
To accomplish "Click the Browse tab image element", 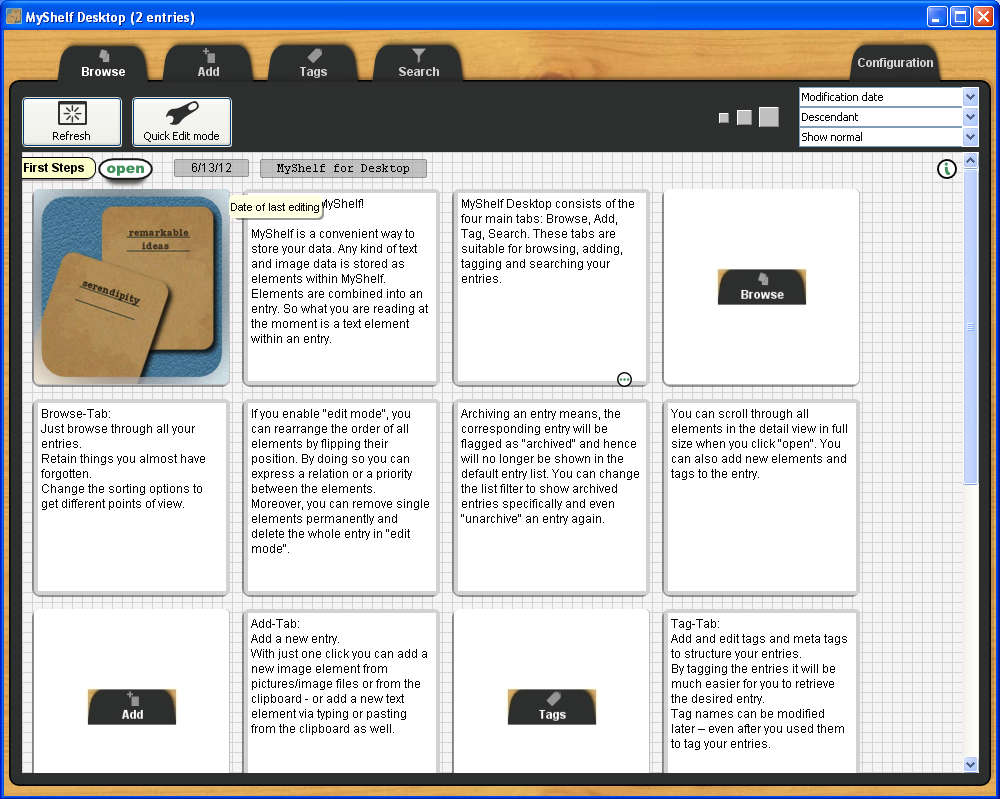I will click(761, 288).
